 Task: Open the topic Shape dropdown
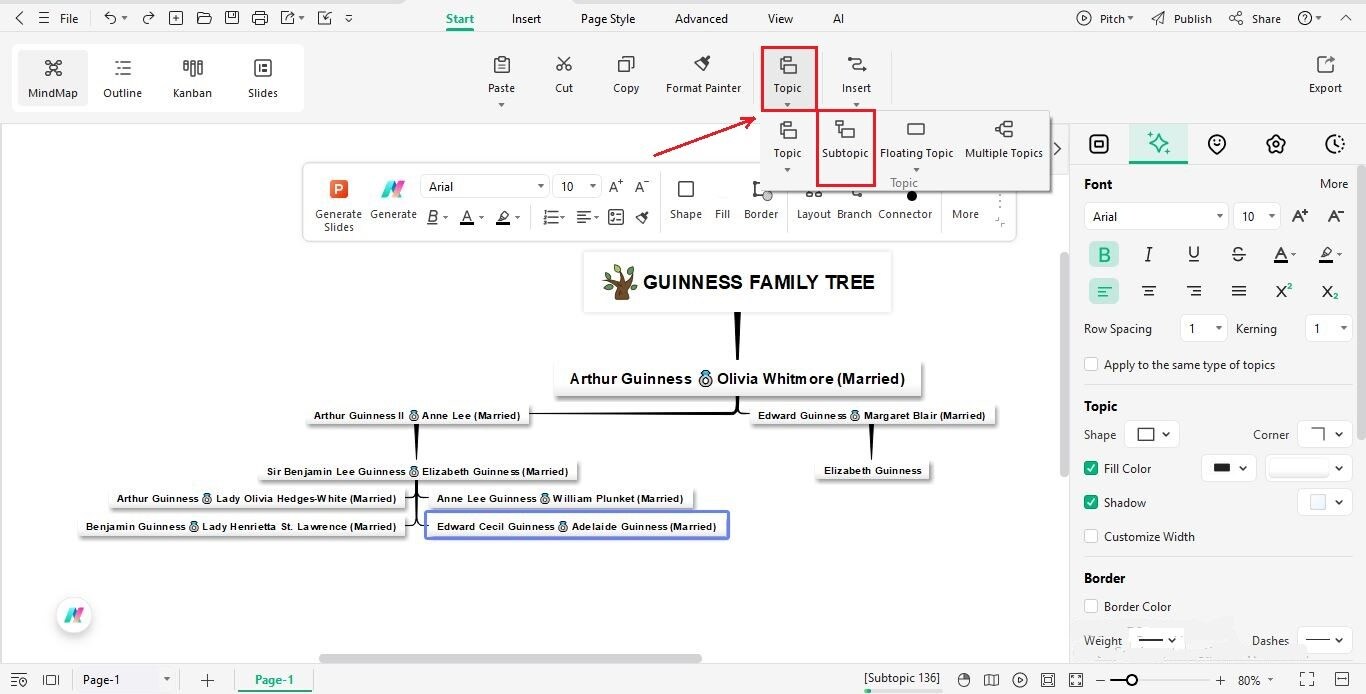[x=1152, y=434]
